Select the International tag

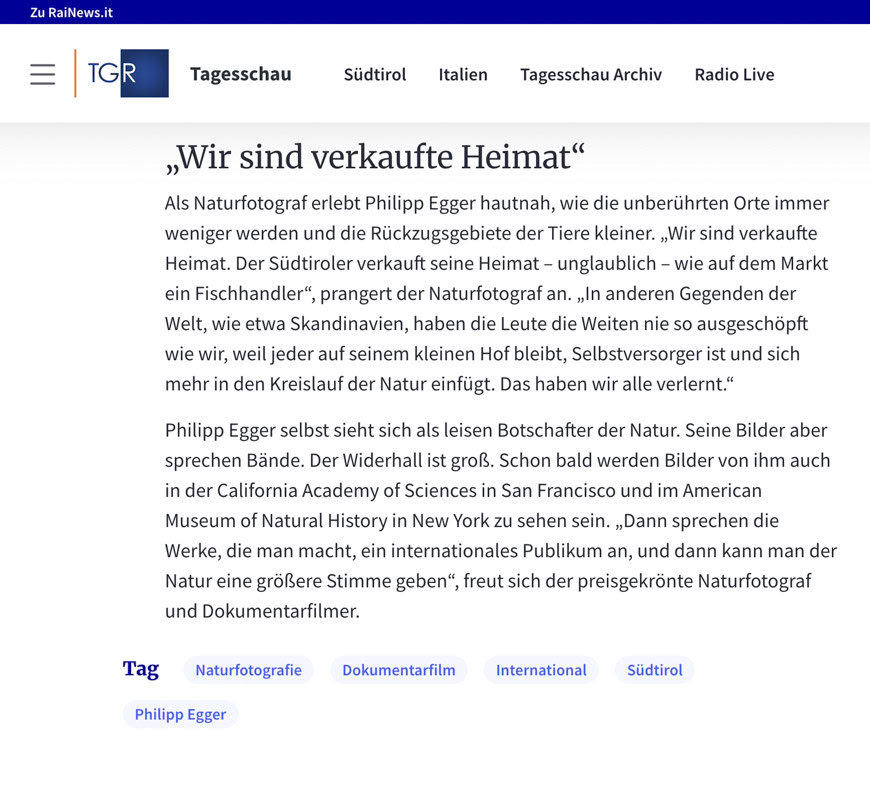click(541, 670)
